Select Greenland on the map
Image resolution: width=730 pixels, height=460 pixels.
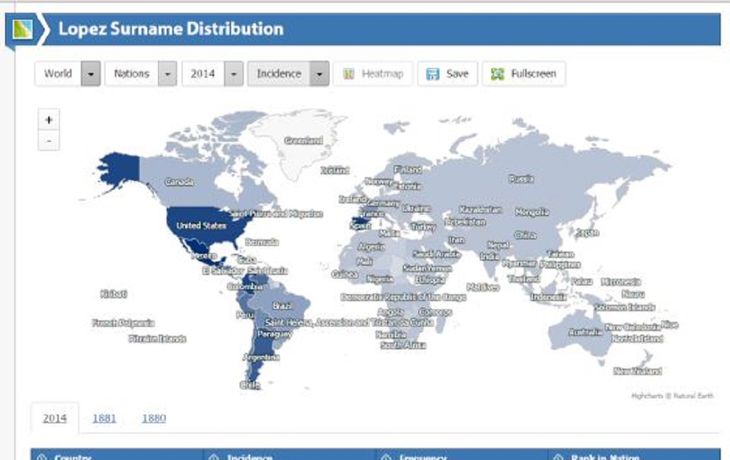(304, 141)
